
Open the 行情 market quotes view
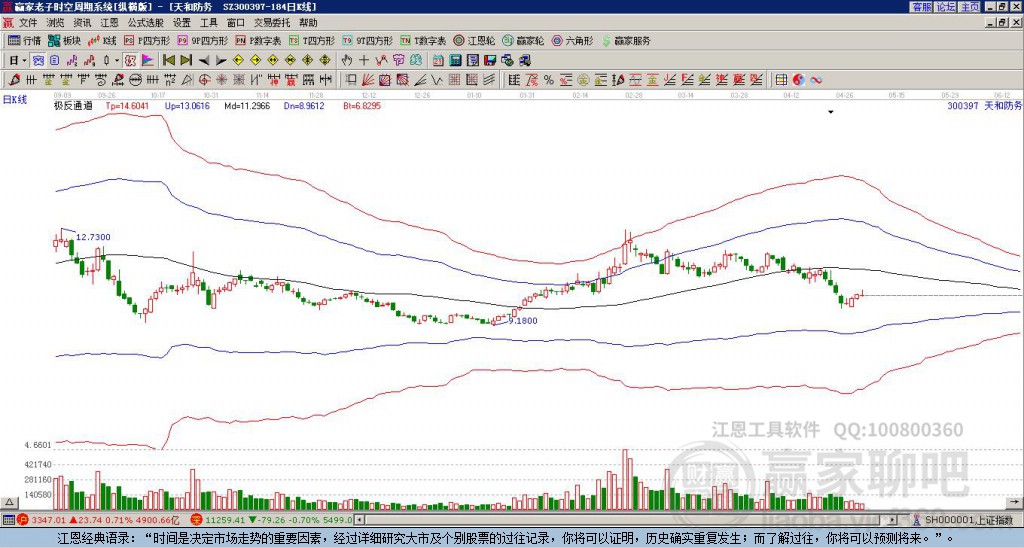(24, 40)
